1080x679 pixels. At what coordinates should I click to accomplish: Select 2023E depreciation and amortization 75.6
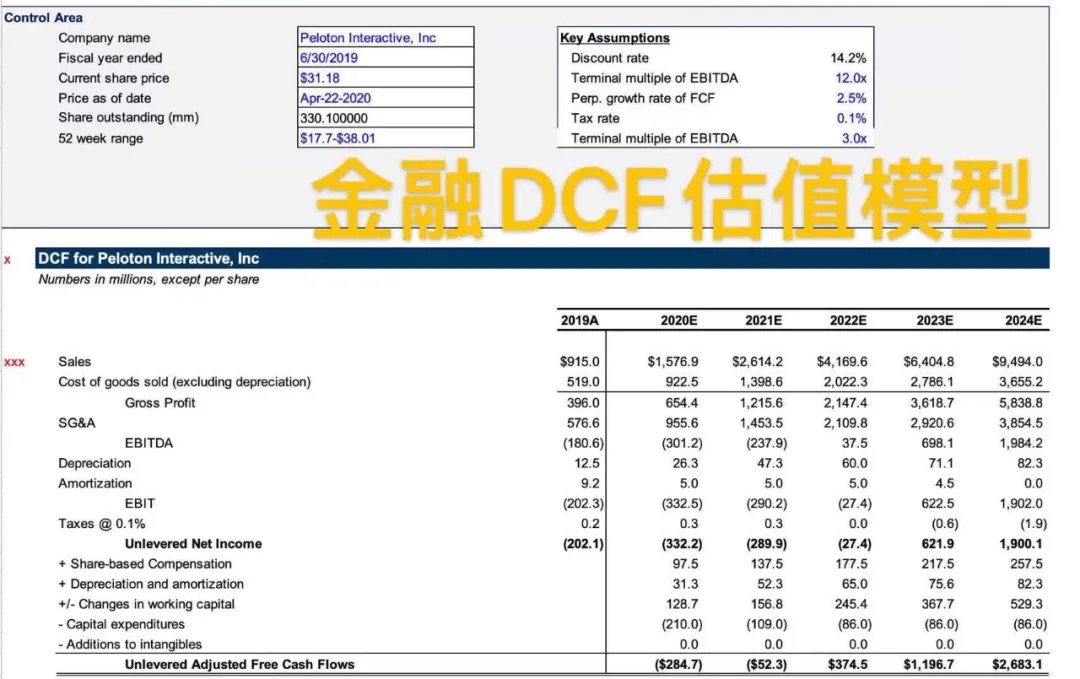click(x=941, y=584)
